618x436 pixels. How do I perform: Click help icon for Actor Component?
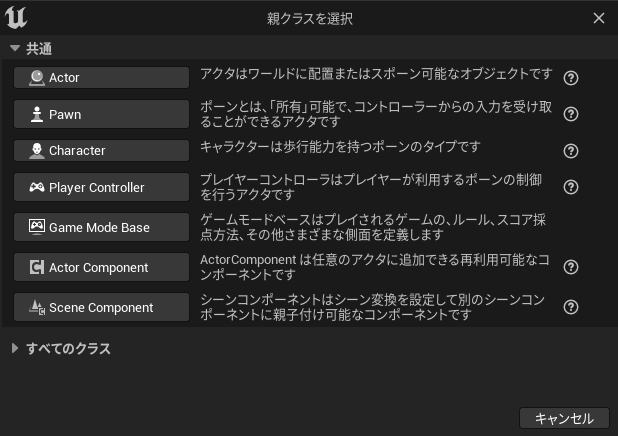click(x=571, y=267)
